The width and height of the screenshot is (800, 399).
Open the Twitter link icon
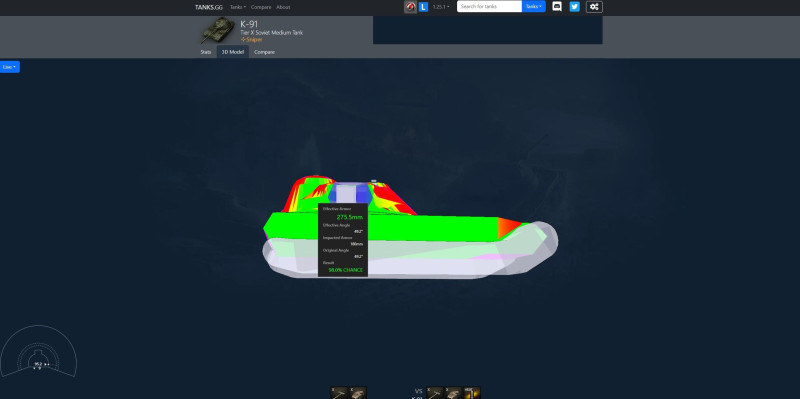[574, 7]
